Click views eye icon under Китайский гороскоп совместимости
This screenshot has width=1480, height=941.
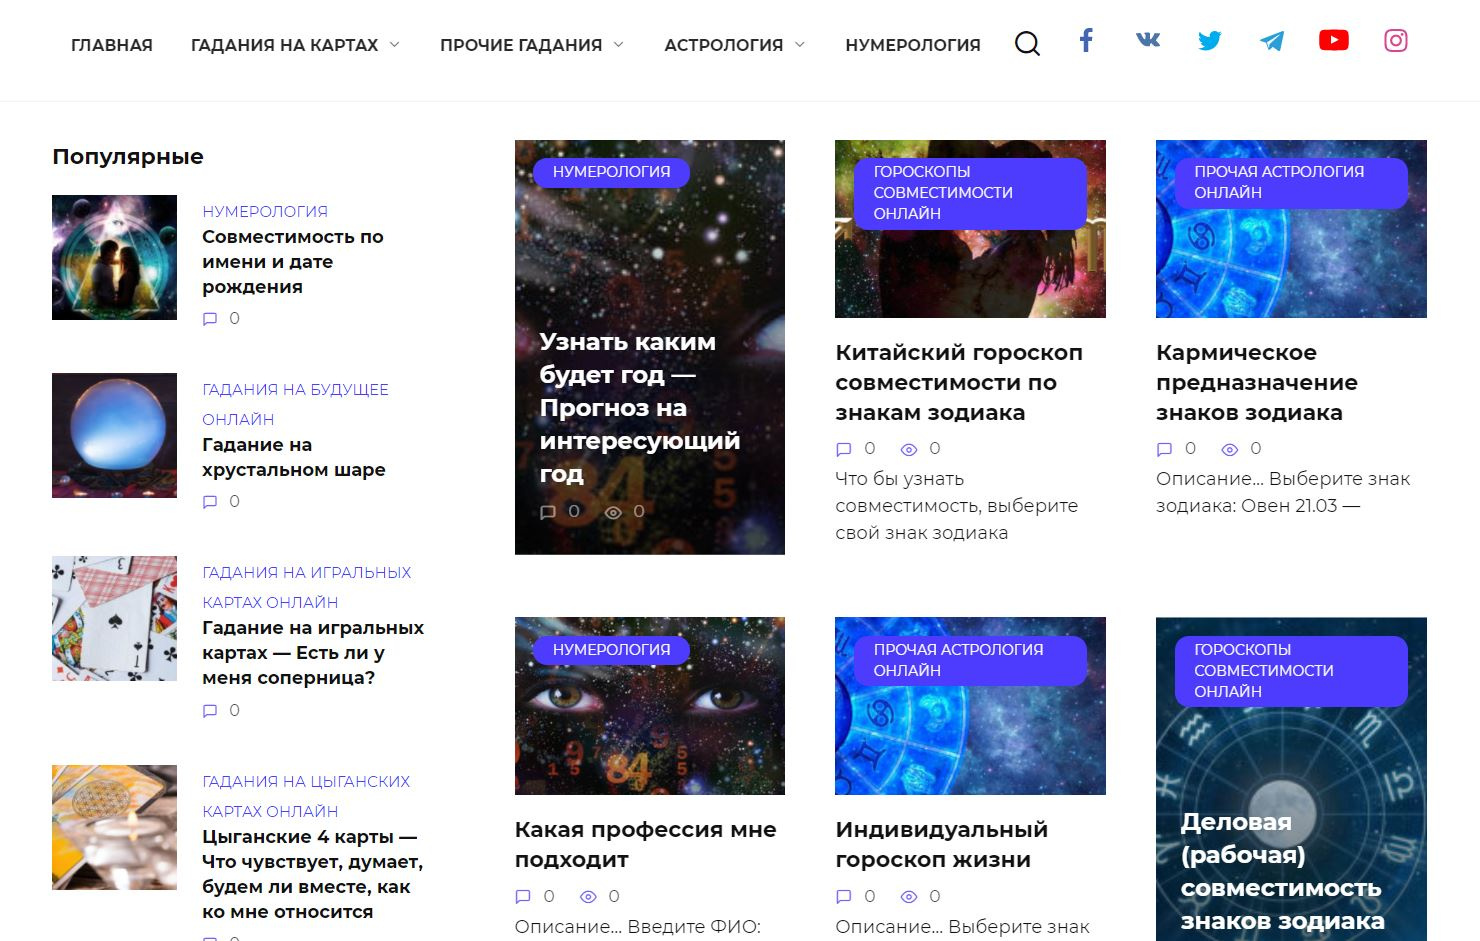tap(909, 449)
